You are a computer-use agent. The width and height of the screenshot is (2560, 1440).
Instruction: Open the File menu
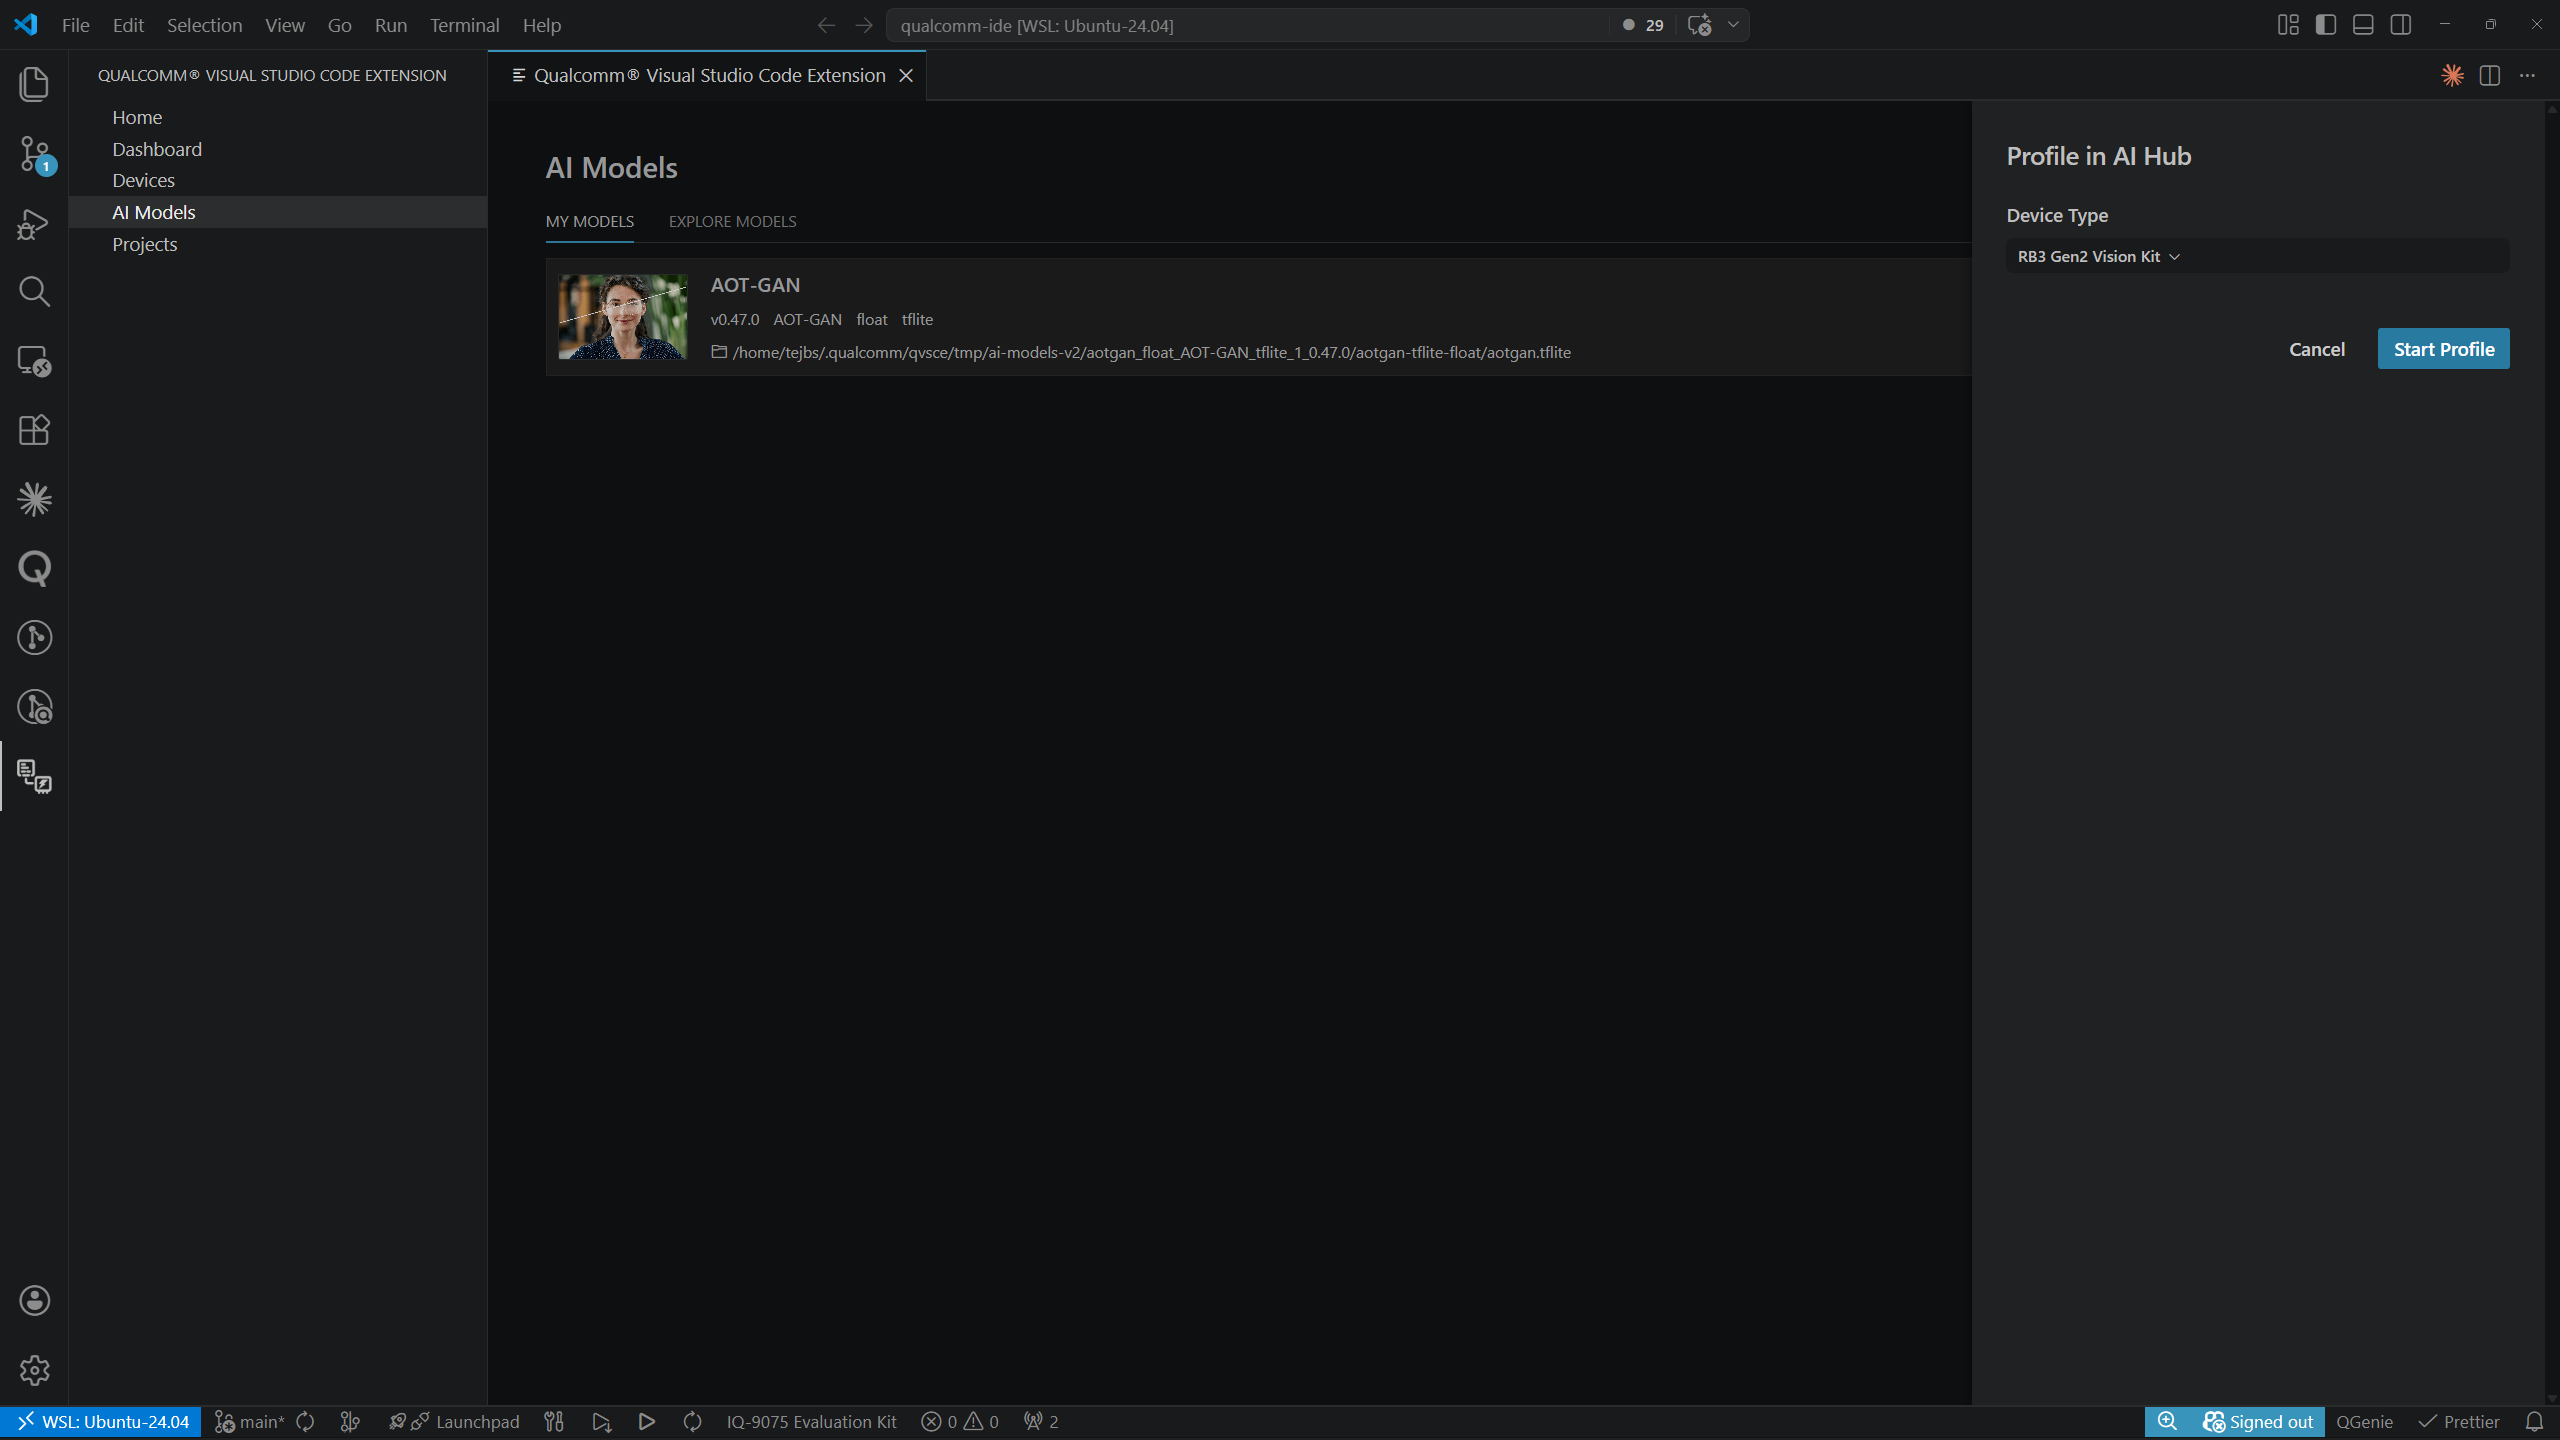[x=75, y=25]
